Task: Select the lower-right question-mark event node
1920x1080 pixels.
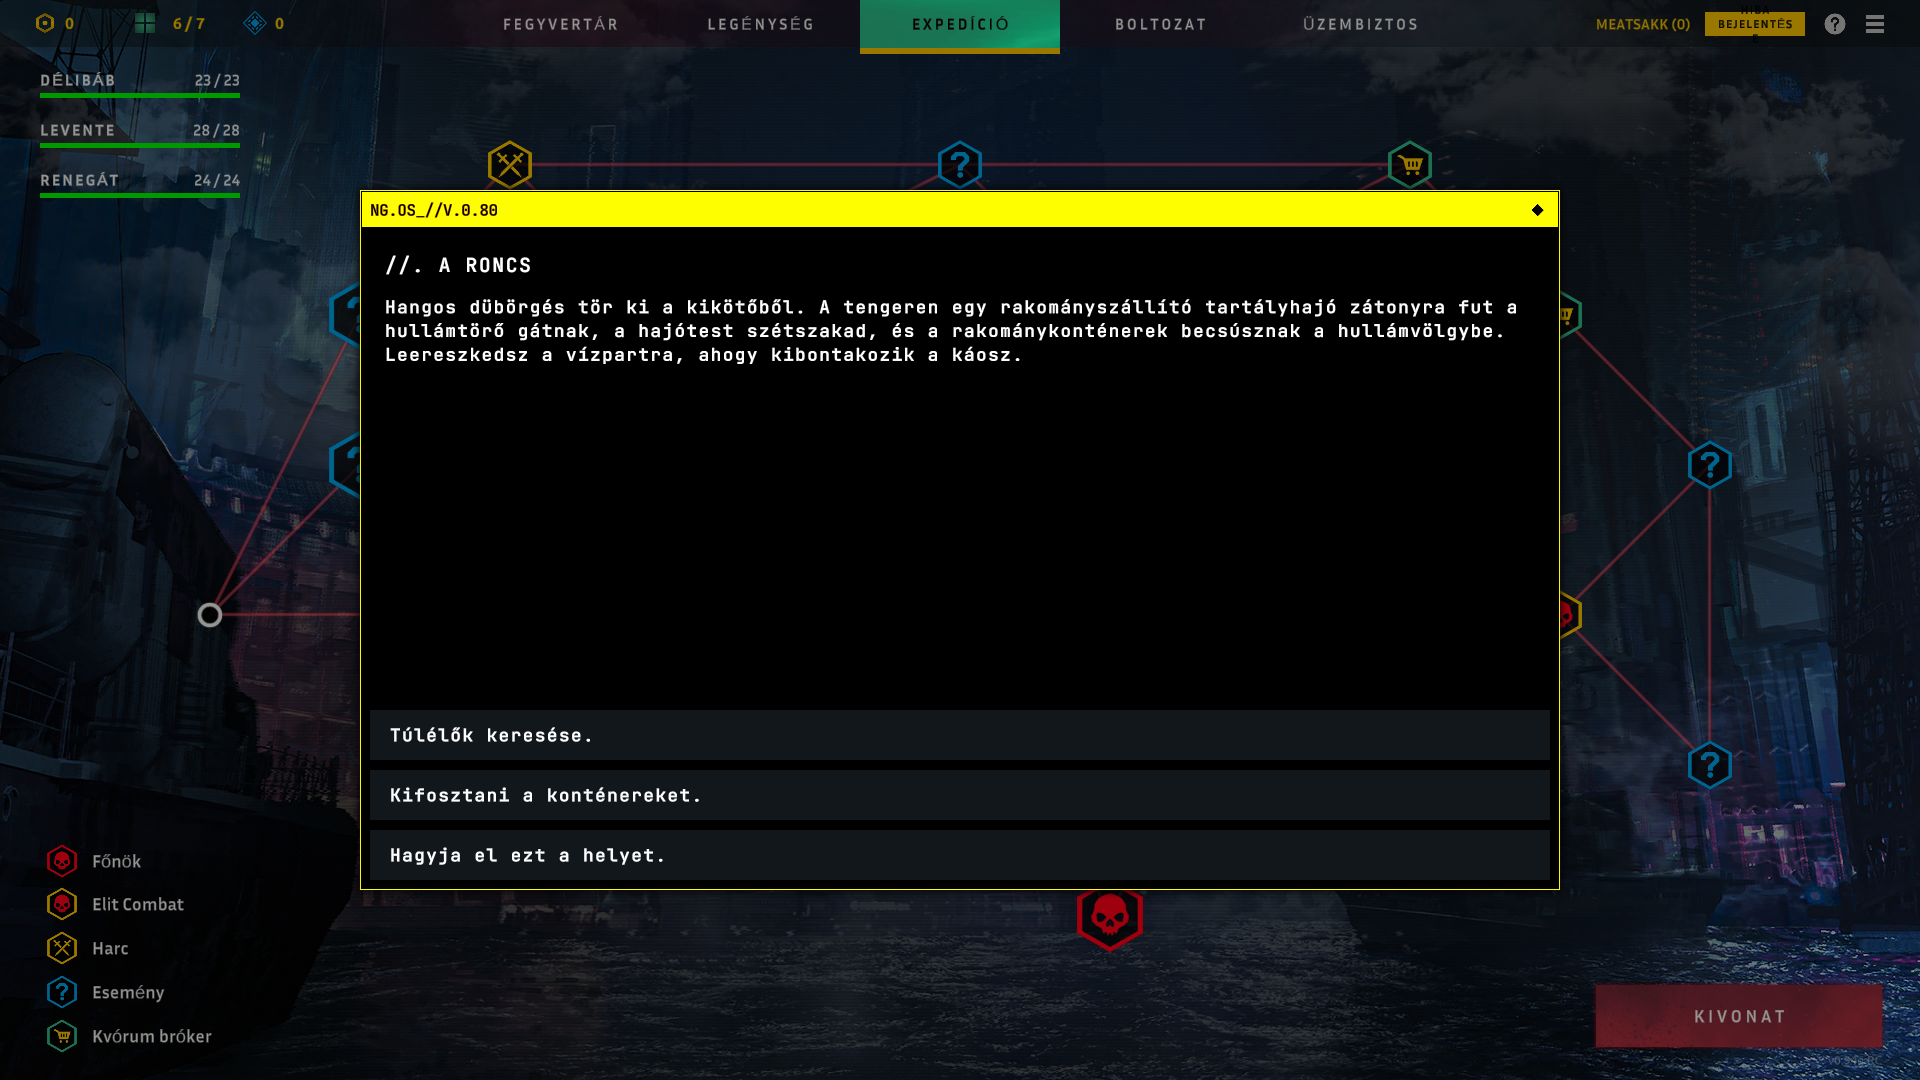Action: 1709,765
